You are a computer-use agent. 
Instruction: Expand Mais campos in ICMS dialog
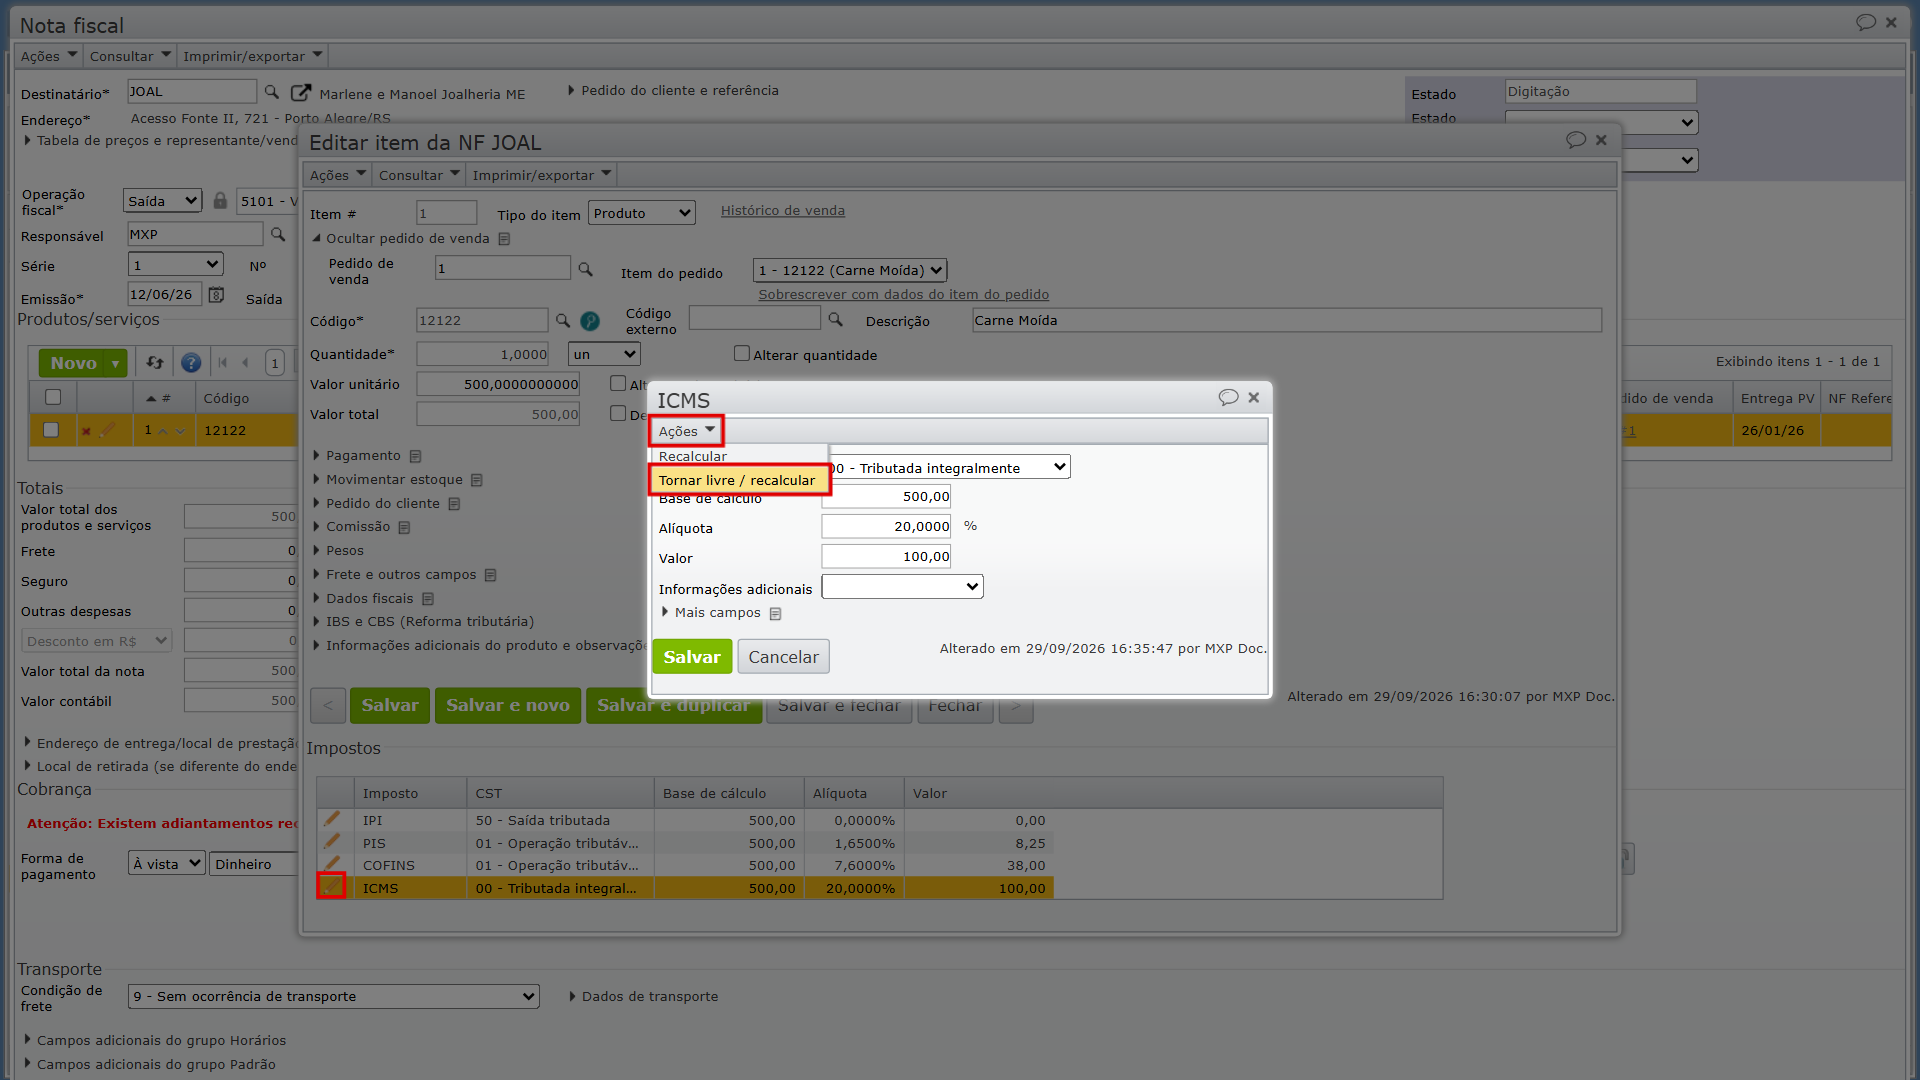pyautogui.click(x=717, y=612)
